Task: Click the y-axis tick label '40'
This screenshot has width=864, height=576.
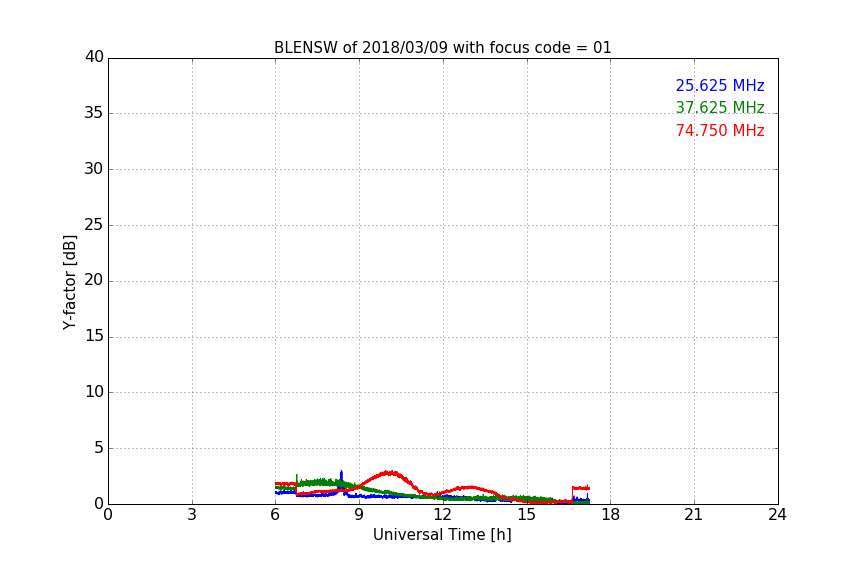Action: [x=94, y=57]
